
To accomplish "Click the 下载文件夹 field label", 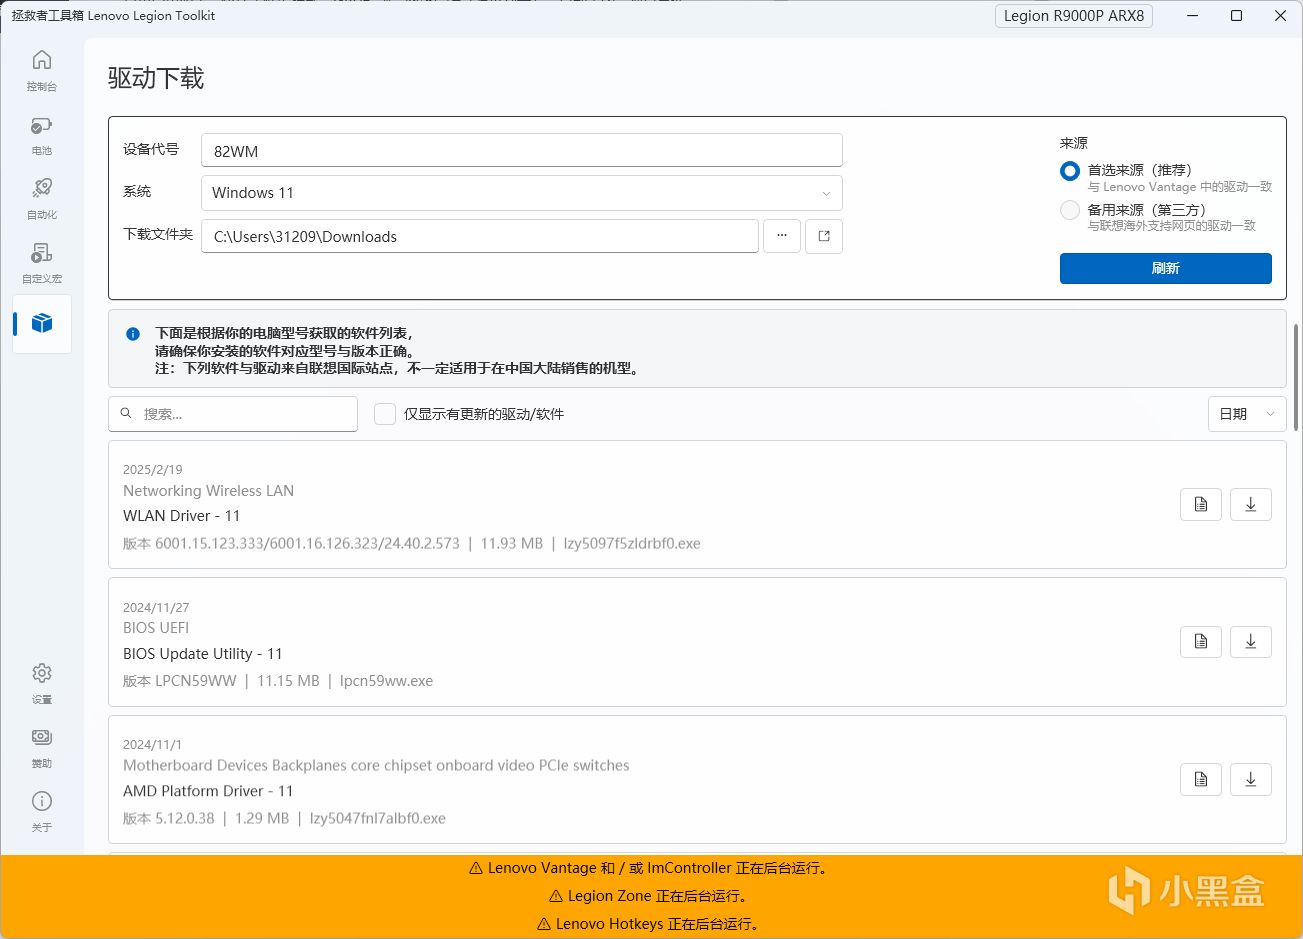I will [x=158, y=234].
